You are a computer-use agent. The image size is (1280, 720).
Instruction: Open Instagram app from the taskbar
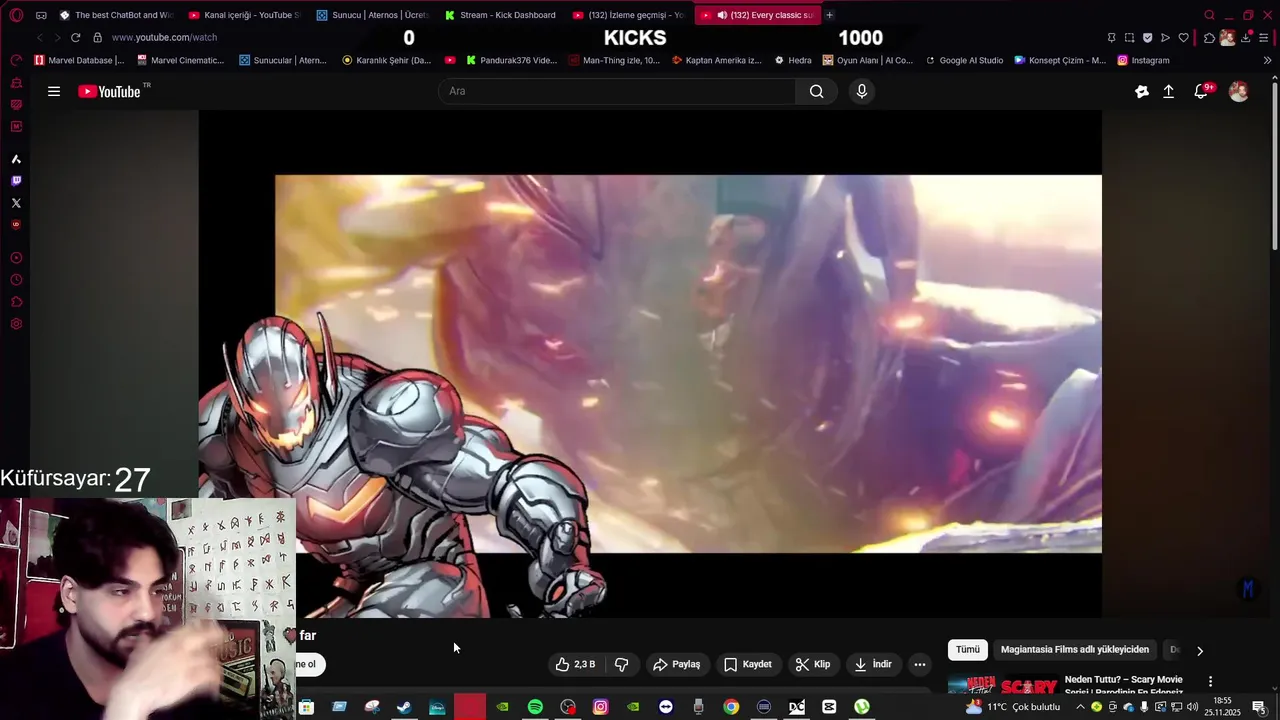coord(600,707)
